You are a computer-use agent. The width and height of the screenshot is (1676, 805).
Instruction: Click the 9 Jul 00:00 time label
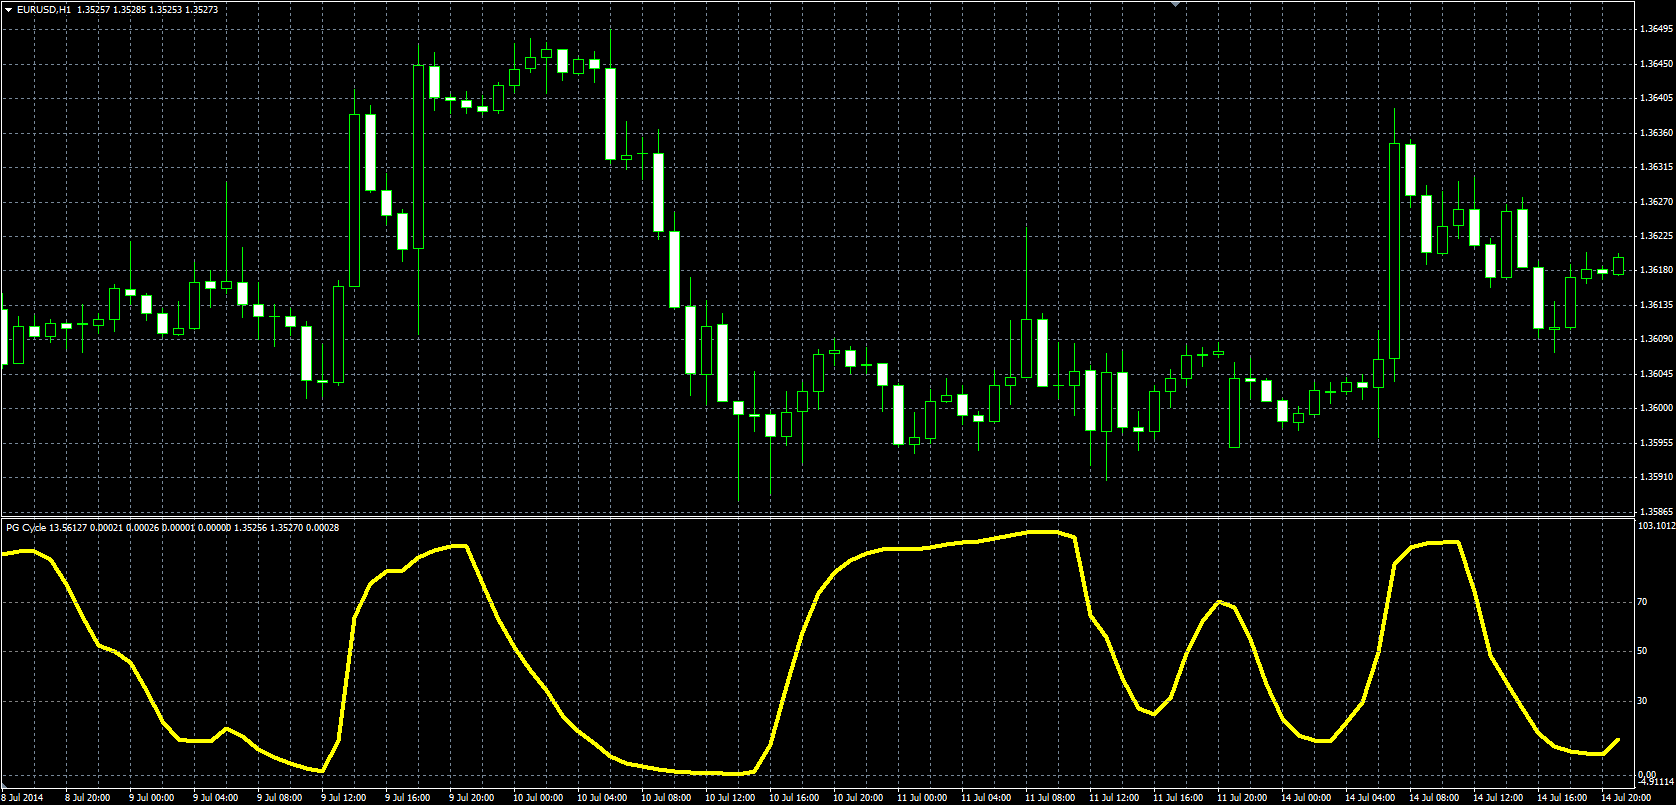(152, 798)
